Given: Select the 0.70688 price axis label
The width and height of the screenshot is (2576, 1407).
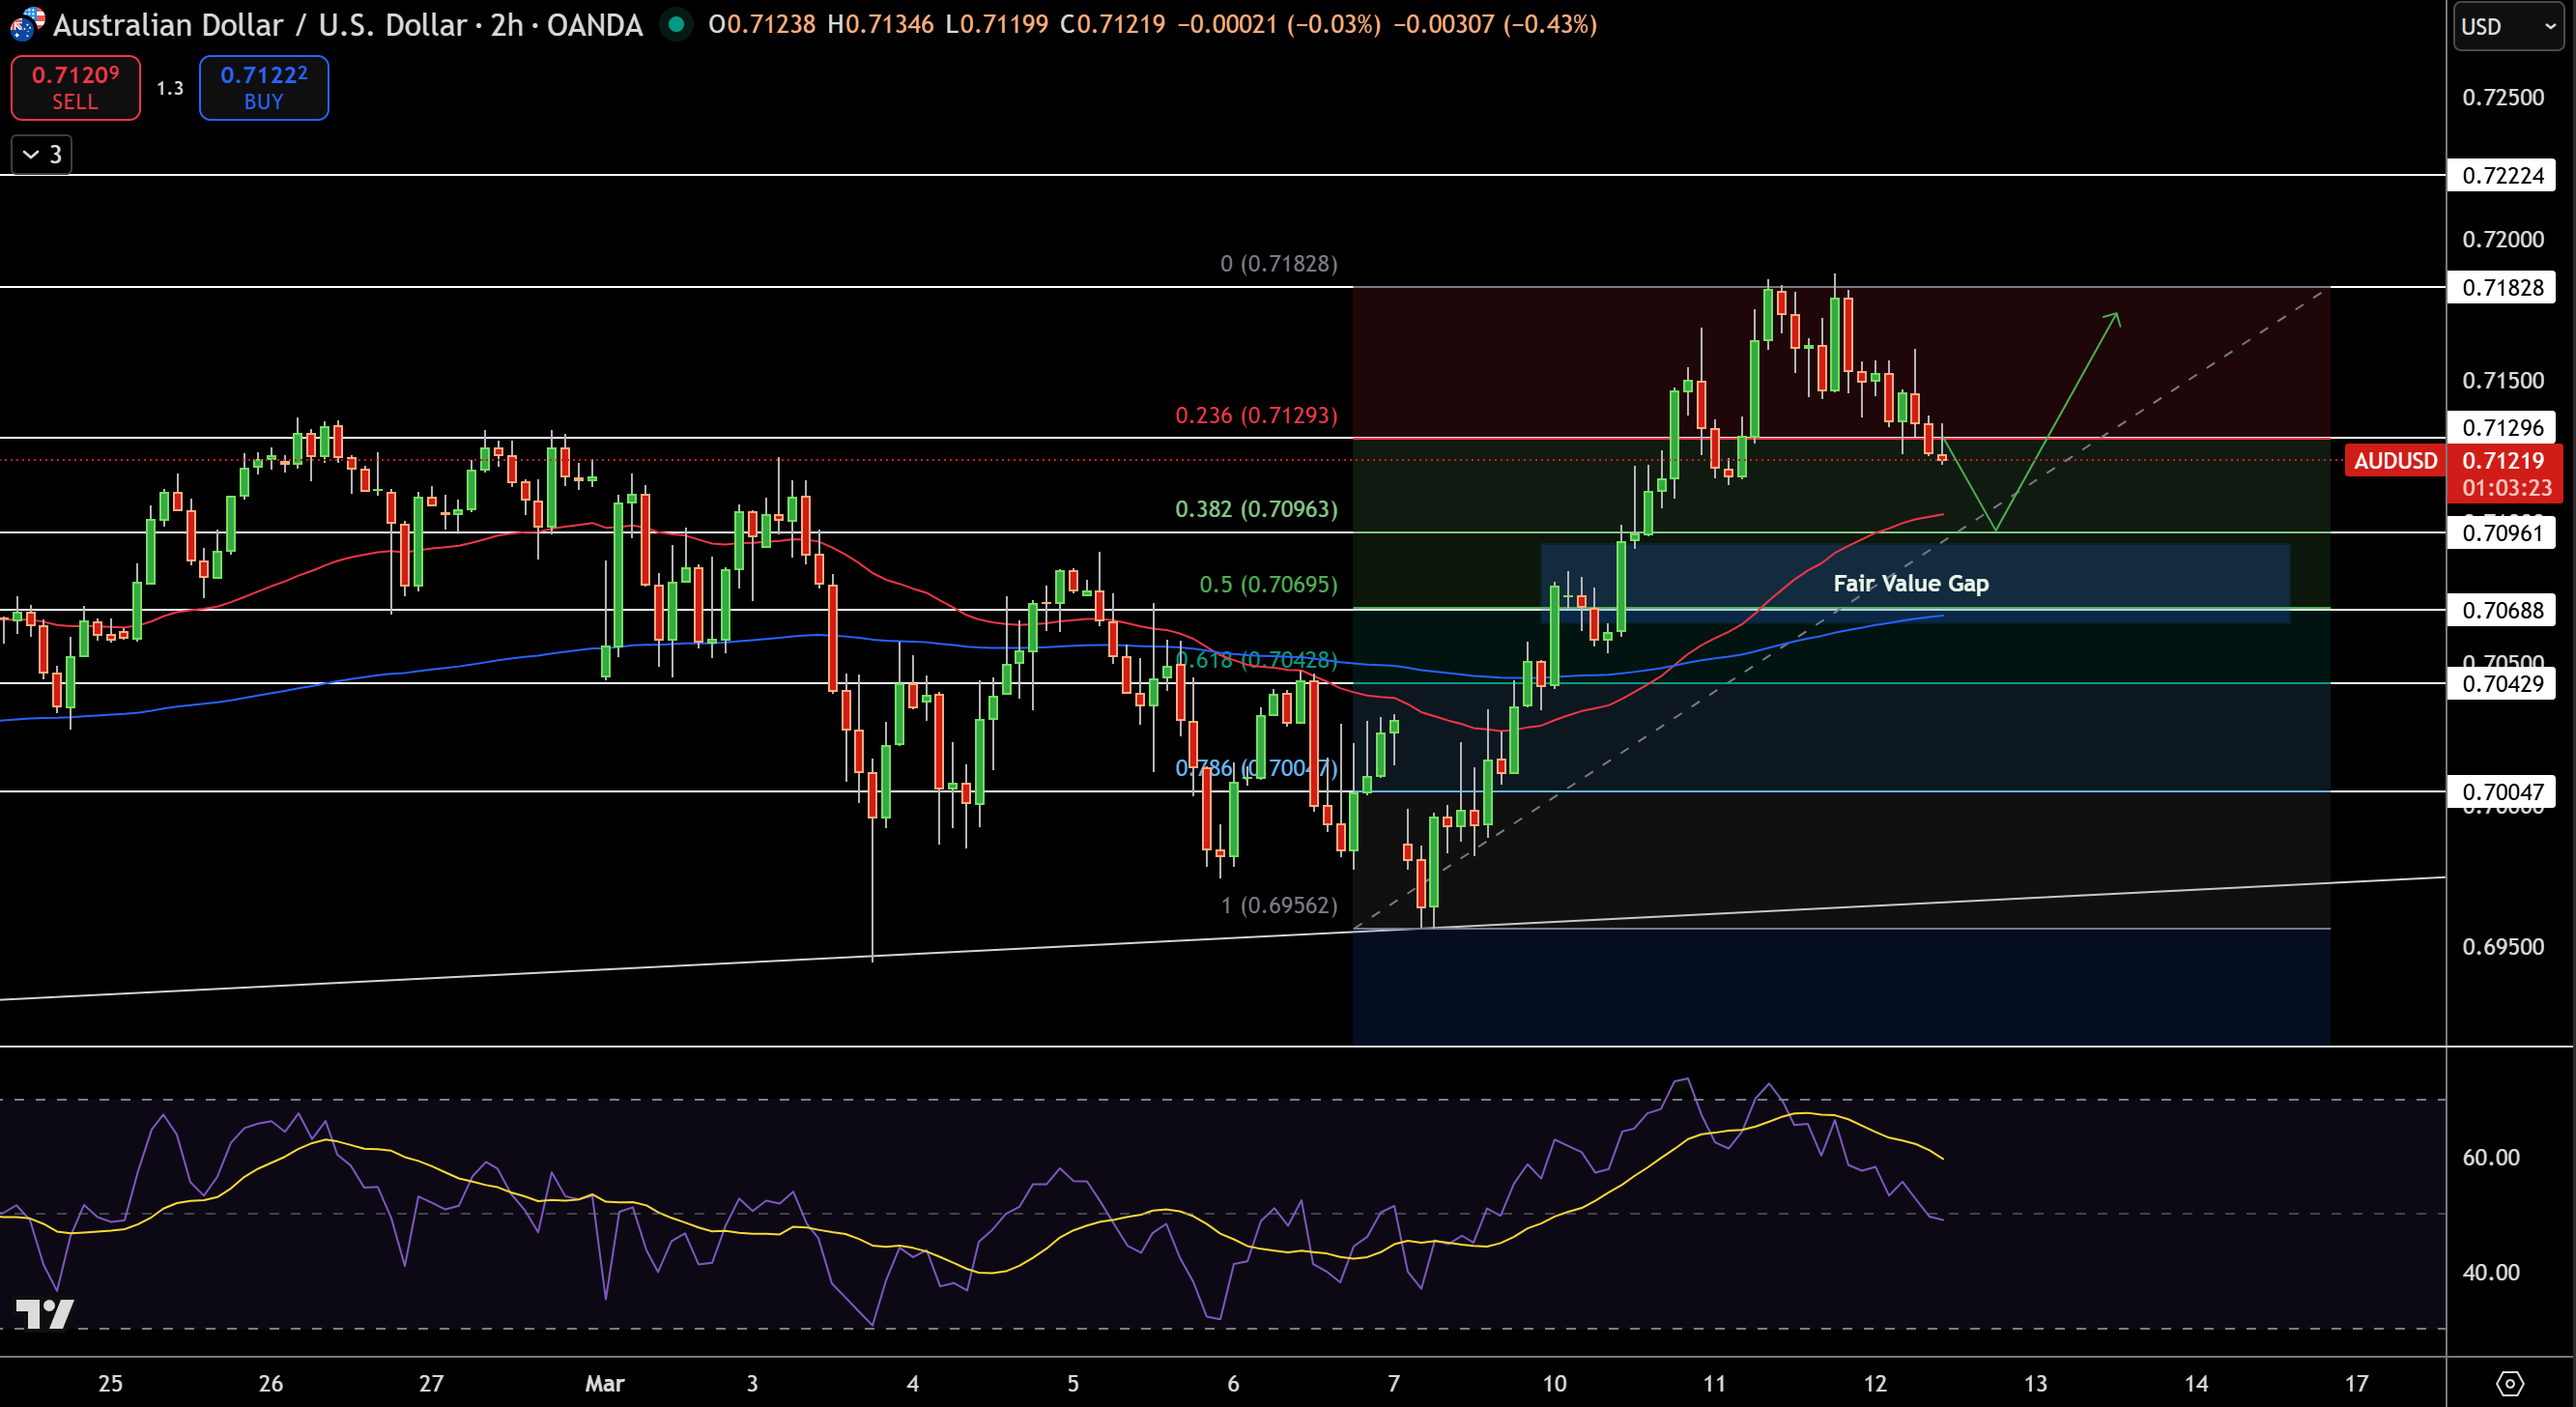Looking at the screenshot, I should click(2502, 609).
